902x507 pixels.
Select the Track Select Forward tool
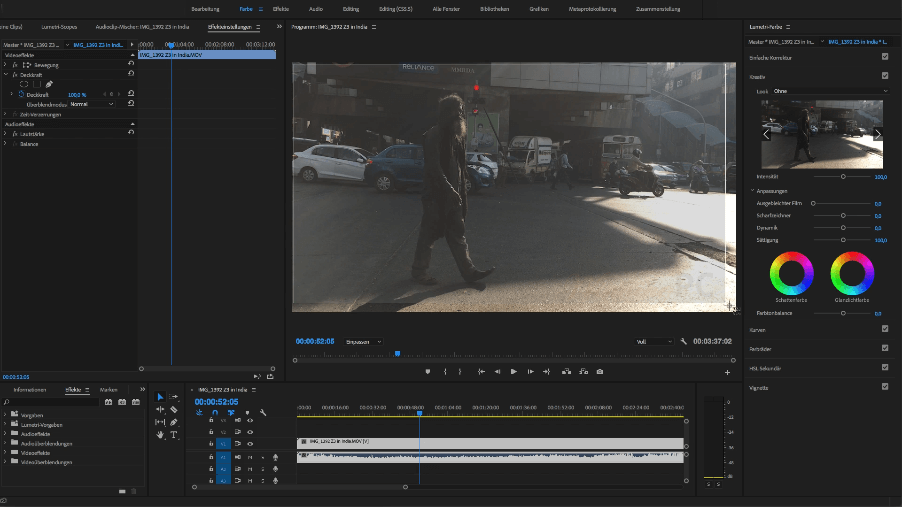click(174, 397)
